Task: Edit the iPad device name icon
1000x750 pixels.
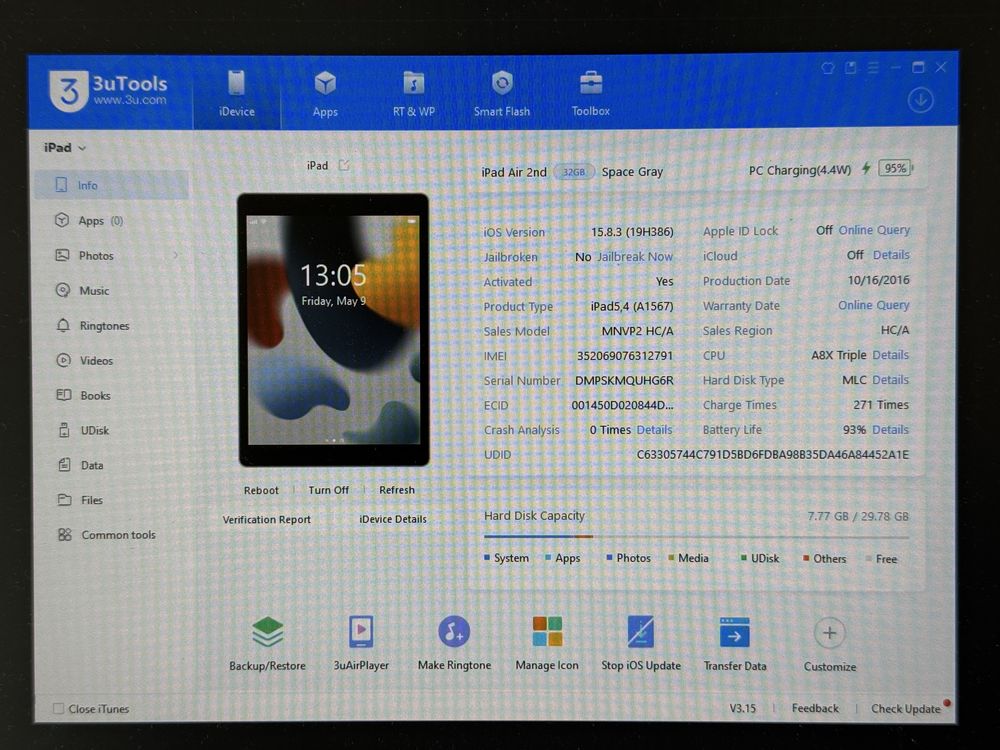Action: coord(344,165)
